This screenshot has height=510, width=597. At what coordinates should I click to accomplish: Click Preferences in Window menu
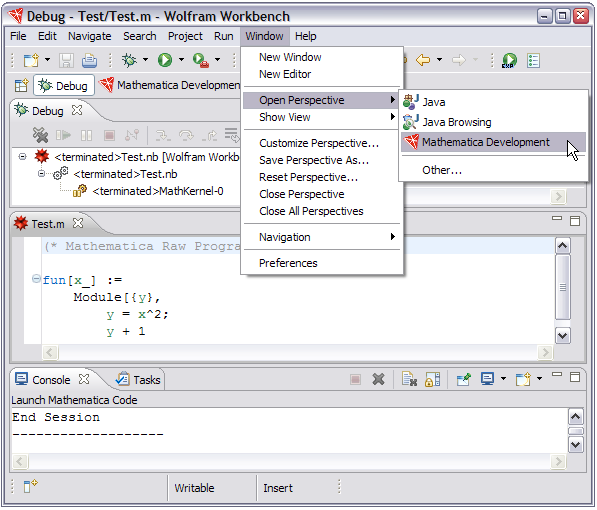pos(322,263)
